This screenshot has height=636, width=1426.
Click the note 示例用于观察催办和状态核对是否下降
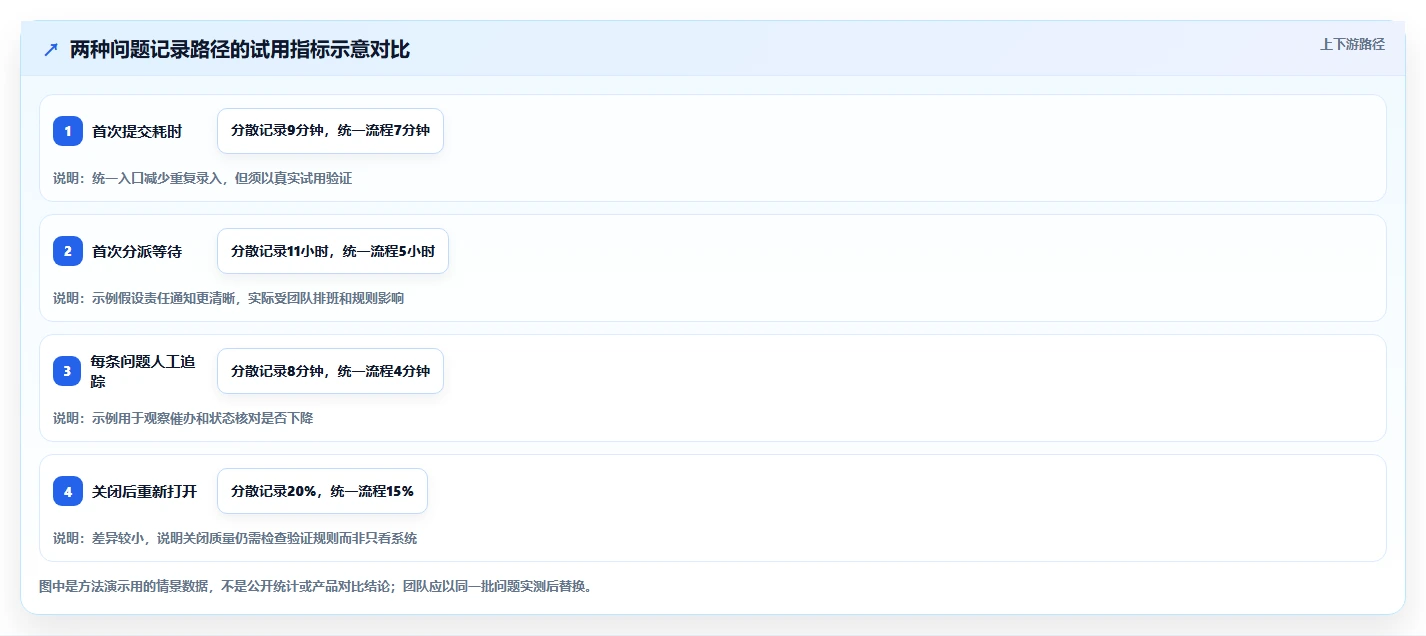[x=202, y=418]
